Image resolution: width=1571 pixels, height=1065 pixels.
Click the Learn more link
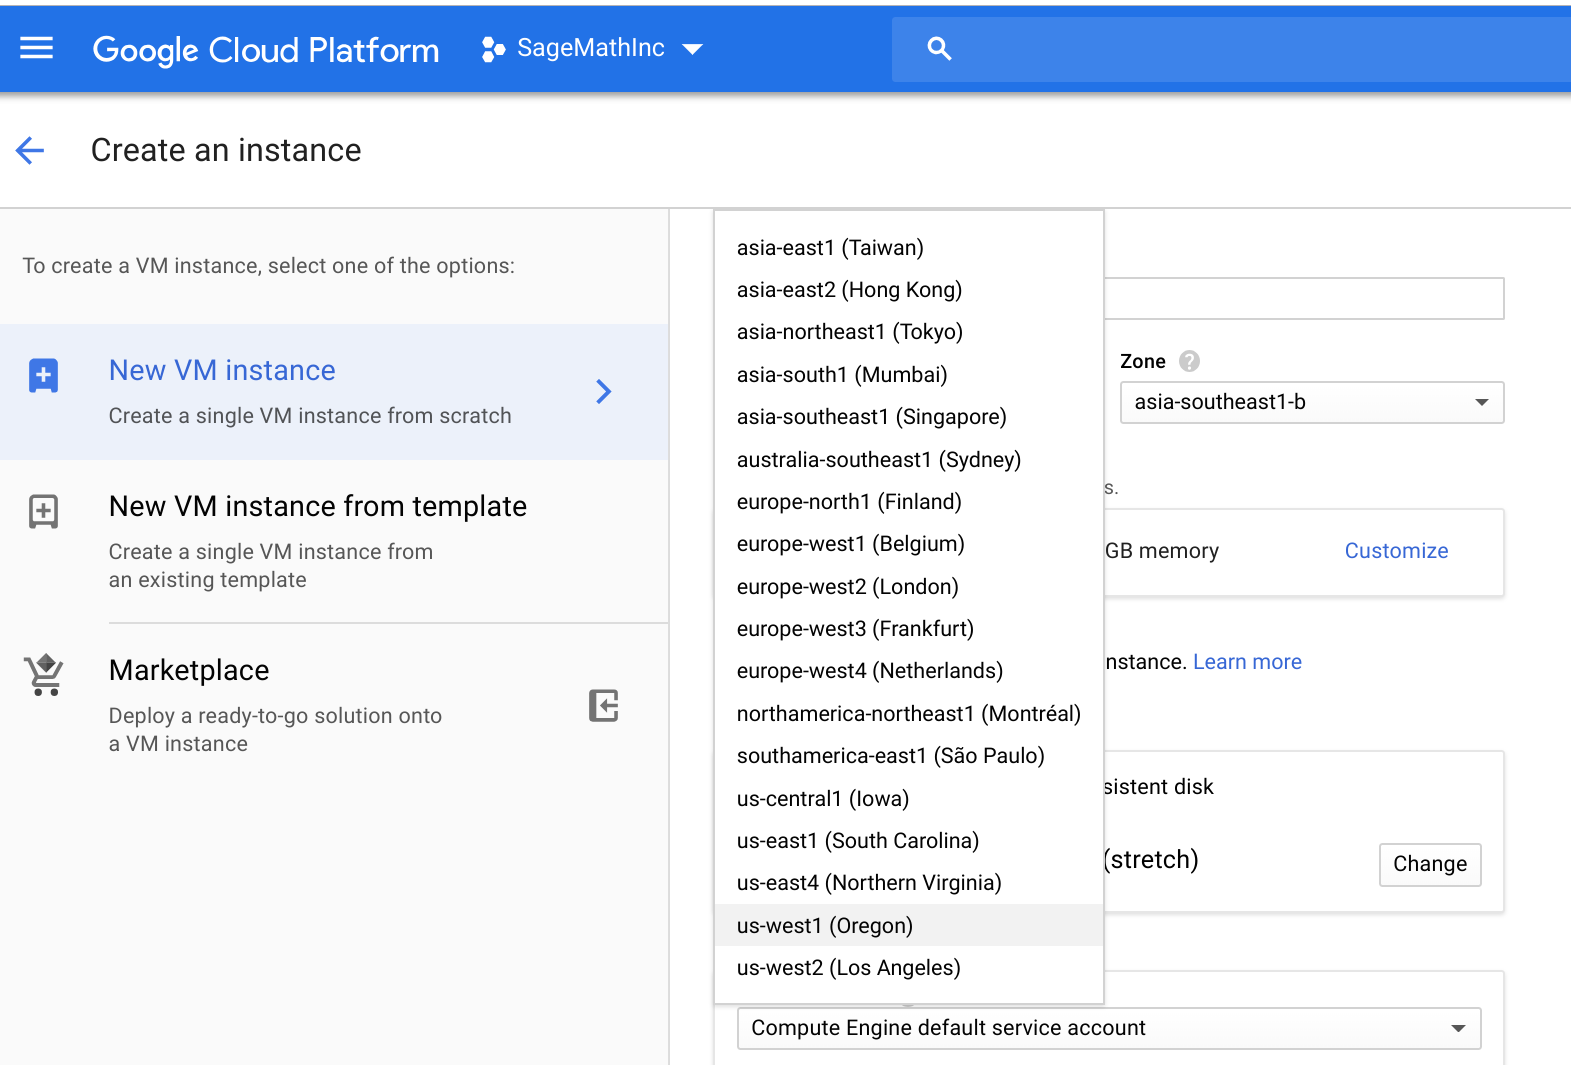click(x=1247, y=662)
